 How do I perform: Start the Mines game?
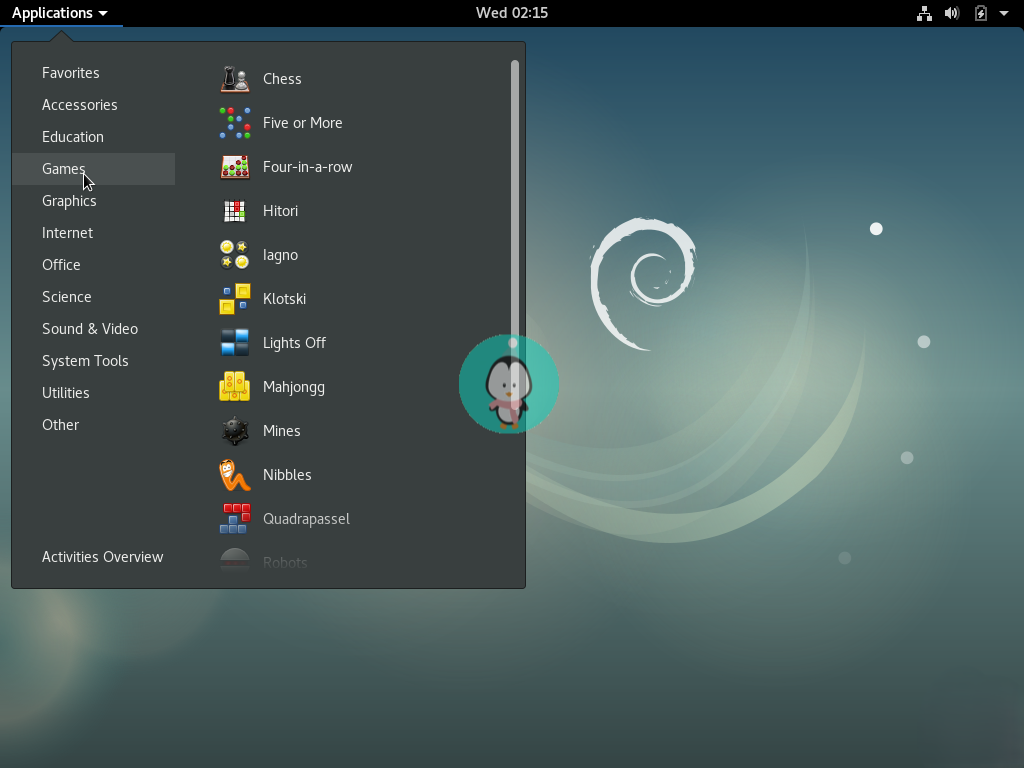coord(282,431)
